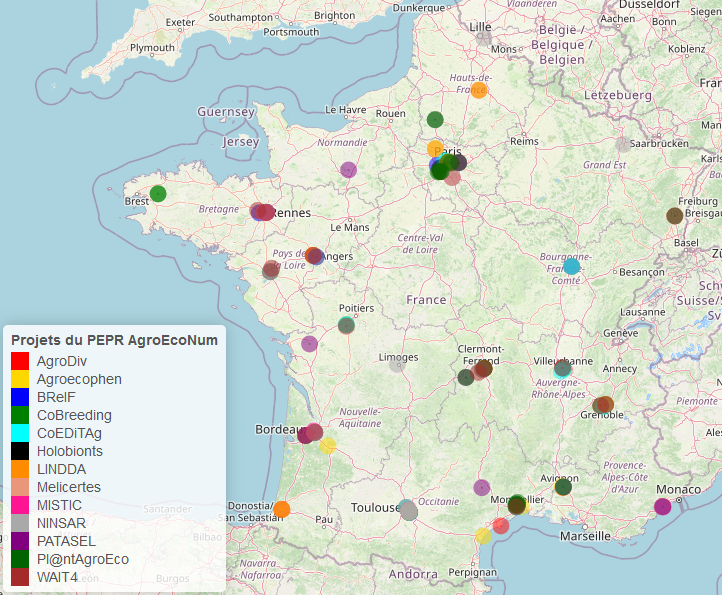
Task: Click the "Le Mans" city label
Action: 349,228
